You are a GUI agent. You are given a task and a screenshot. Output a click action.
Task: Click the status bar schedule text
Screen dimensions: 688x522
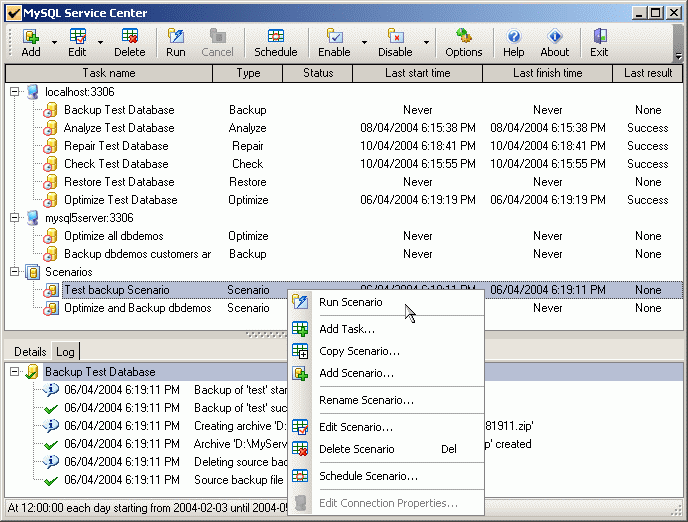coord(148,508)
